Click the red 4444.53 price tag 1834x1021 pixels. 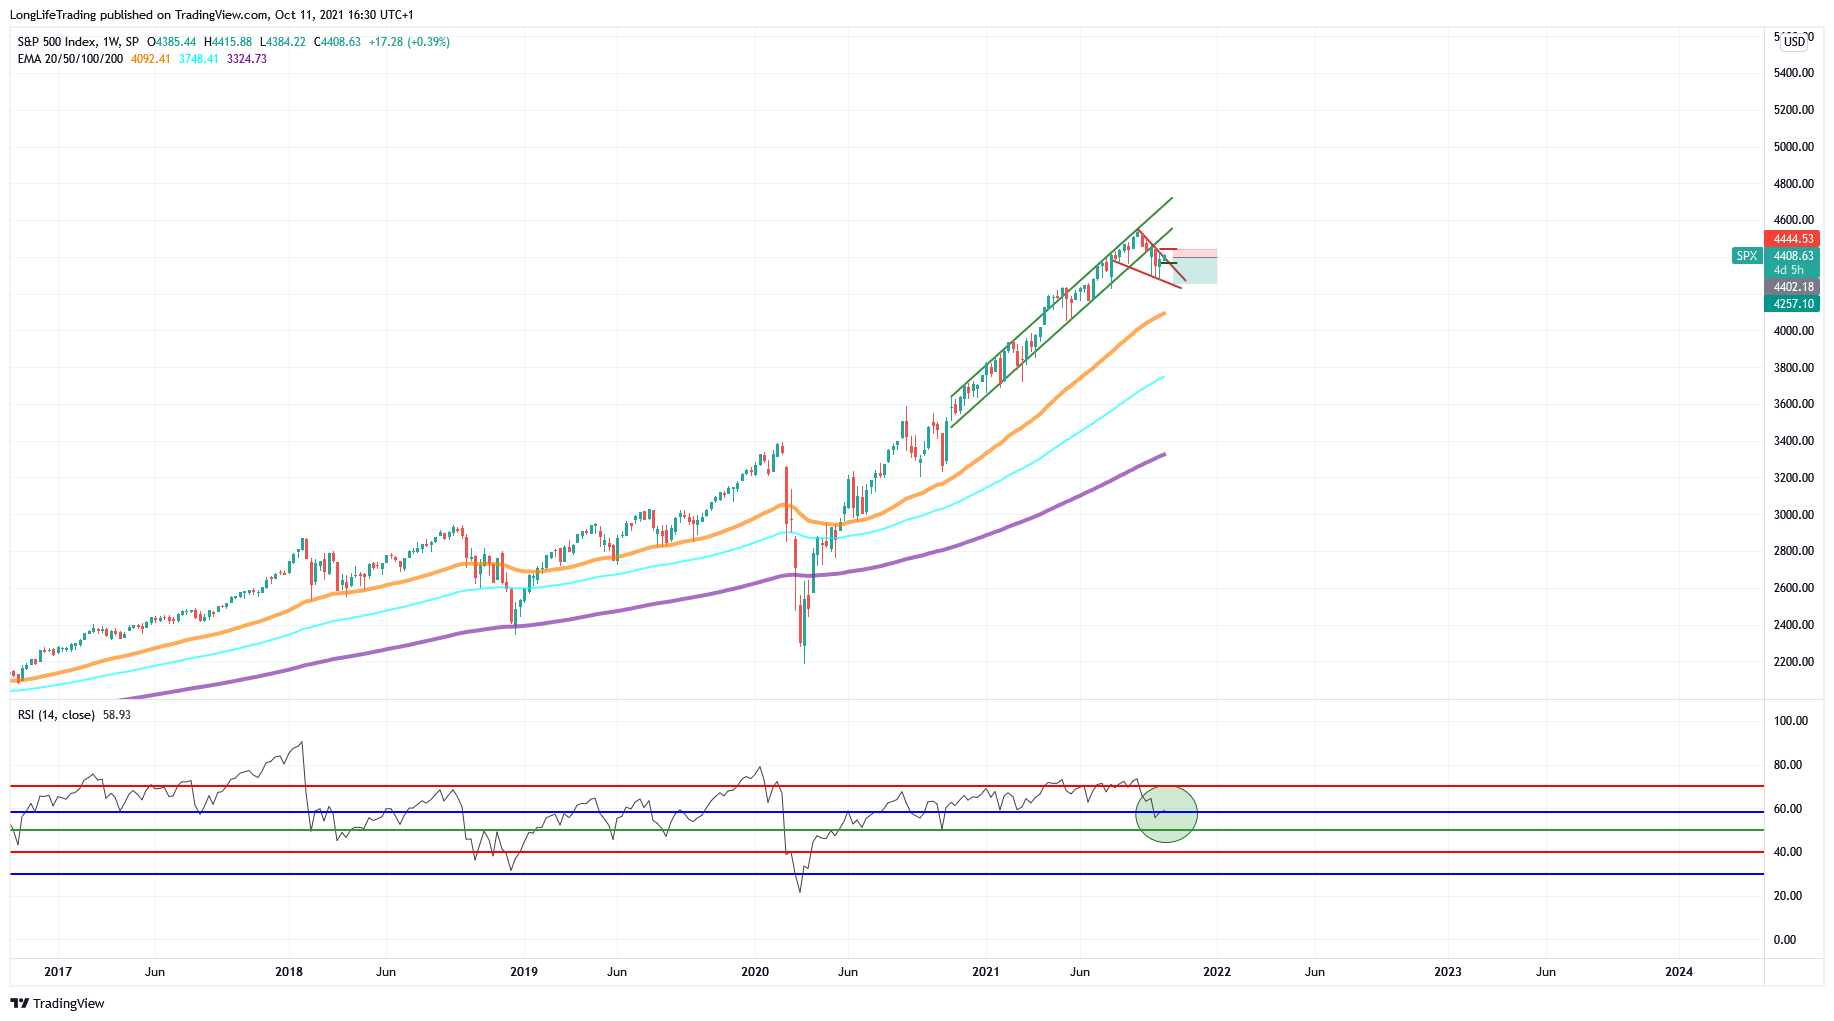(x=1792, y=239)
